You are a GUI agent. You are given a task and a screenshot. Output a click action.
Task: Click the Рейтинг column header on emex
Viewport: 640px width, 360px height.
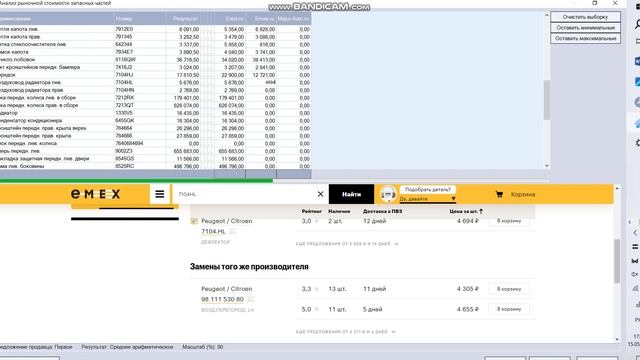(312, 211)
